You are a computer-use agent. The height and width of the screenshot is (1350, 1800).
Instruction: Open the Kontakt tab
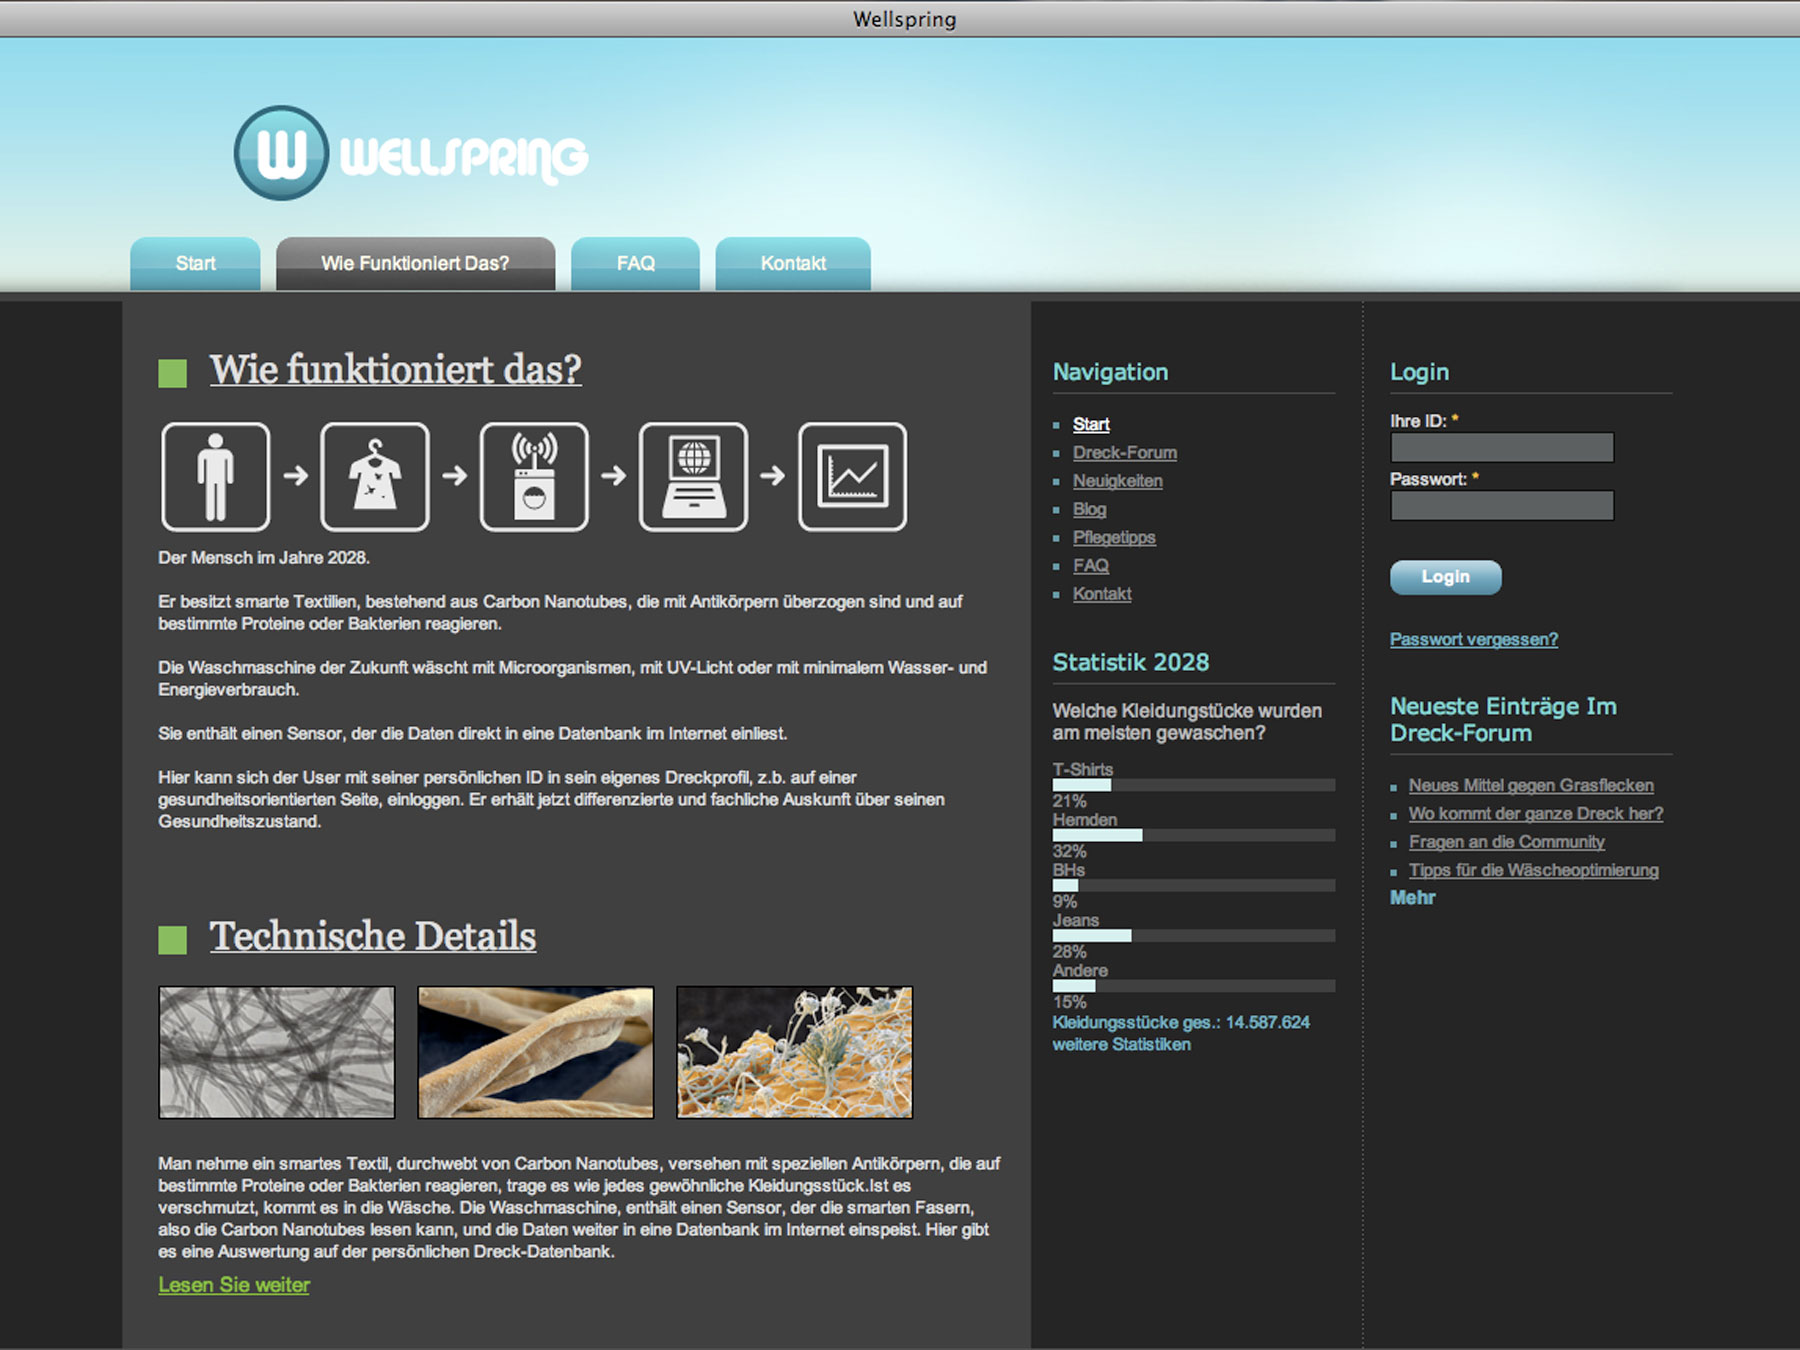click(x=793, y=264)
